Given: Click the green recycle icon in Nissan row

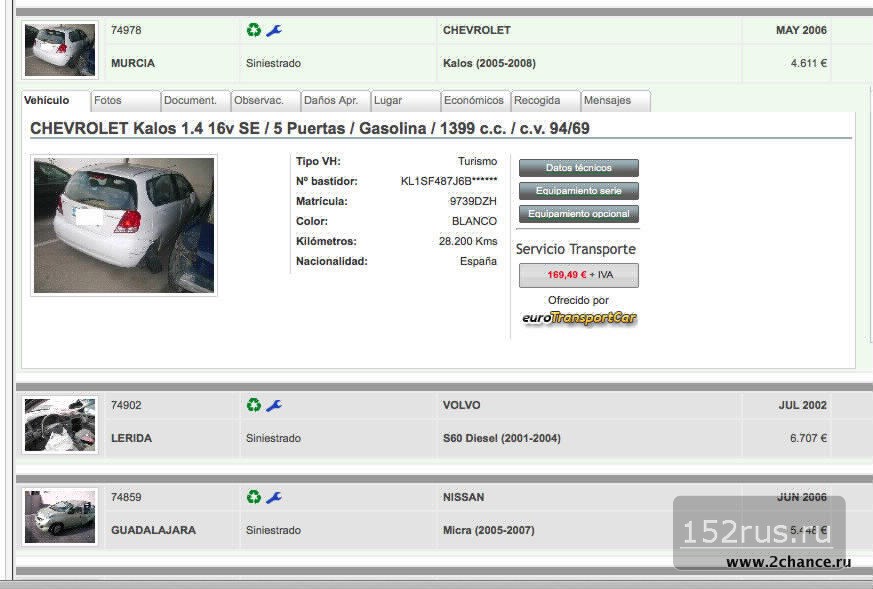Looking at the screenshot, I should (x=254, y=497).
